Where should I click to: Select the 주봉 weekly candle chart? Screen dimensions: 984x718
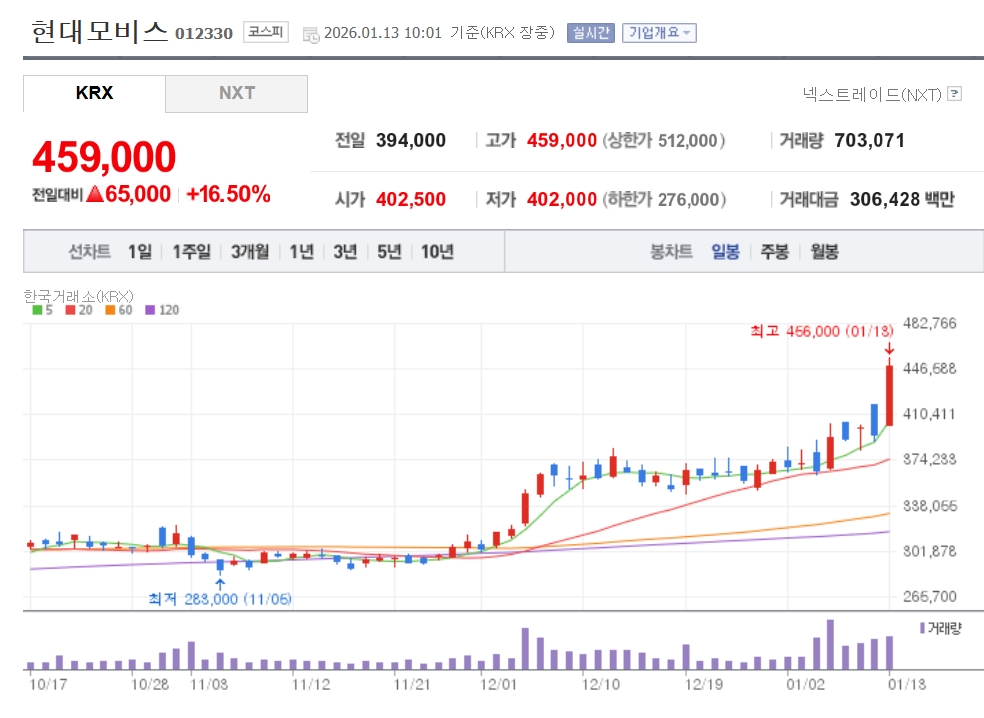(x=774, y=252)
